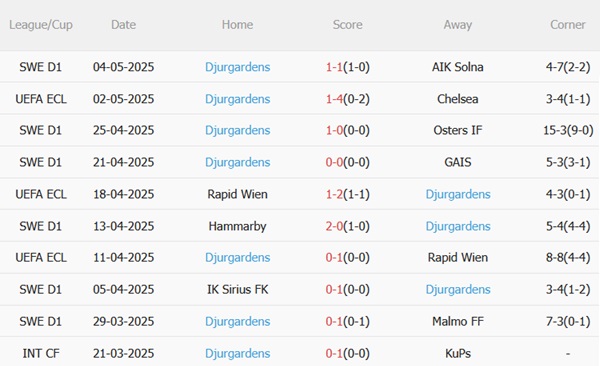This screenshot has height=366, width=600.
Task: Select away Djurgardens link against IK Sirius FK
Action: click(458, 289)
